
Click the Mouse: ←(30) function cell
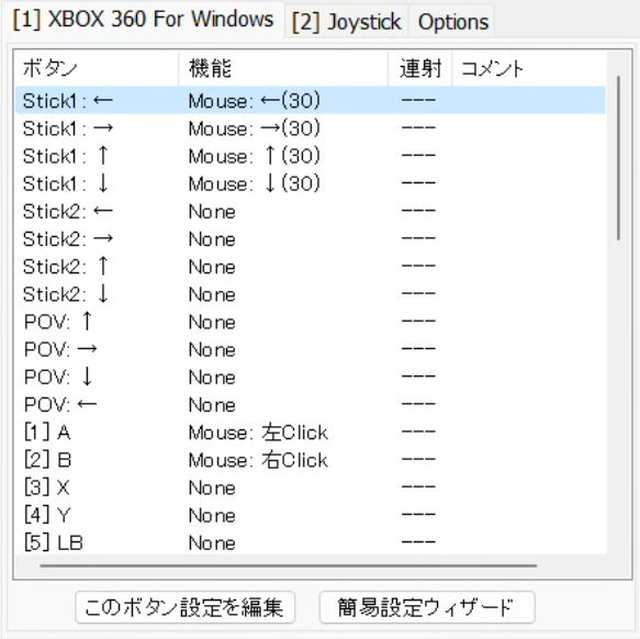coord(254,100)
